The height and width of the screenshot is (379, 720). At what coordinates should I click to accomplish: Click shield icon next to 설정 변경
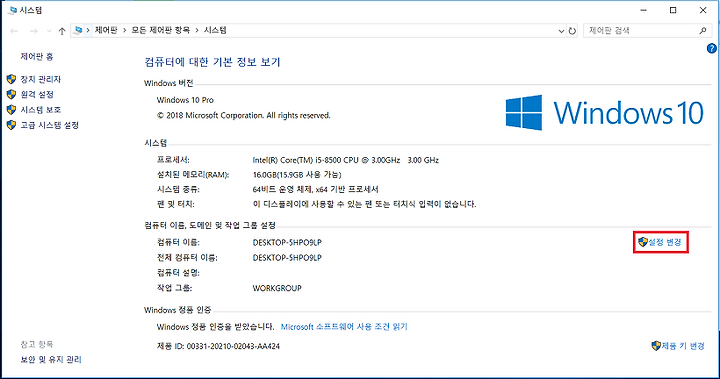coord(643,242)
